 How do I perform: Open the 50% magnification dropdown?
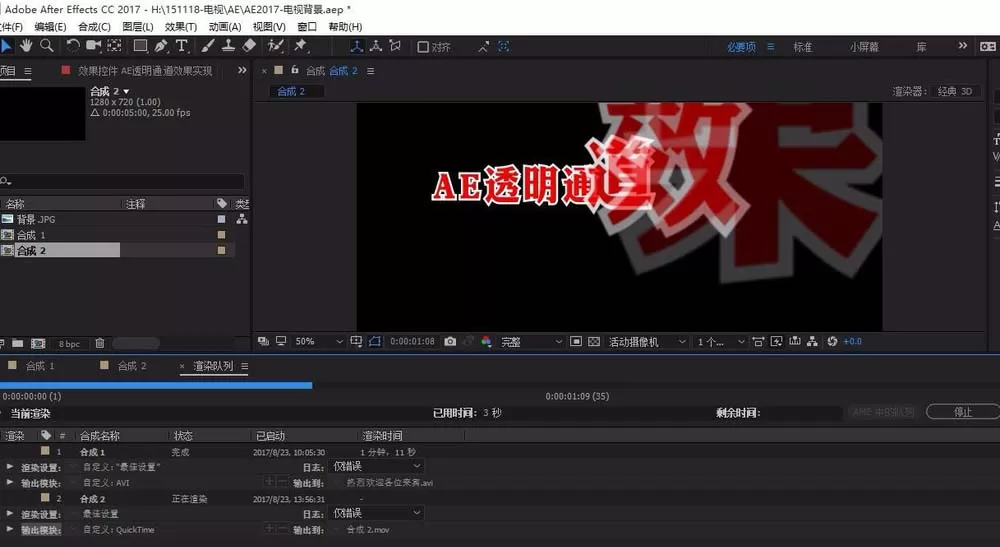[x=319, y=342]
